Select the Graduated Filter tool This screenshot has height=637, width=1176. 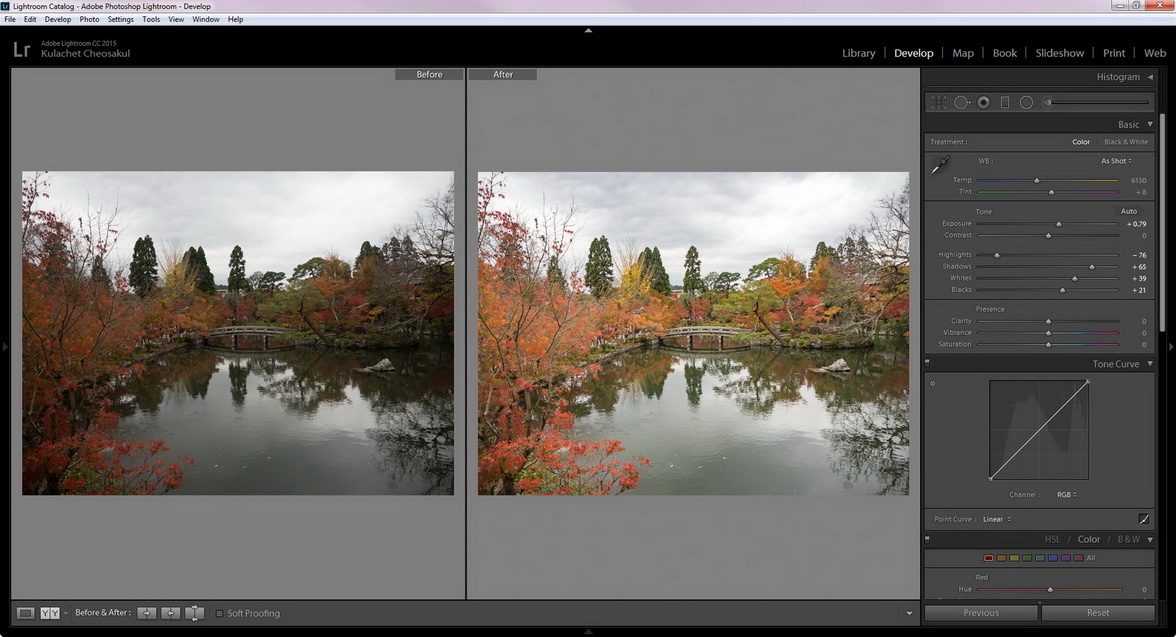(1005, 102)
